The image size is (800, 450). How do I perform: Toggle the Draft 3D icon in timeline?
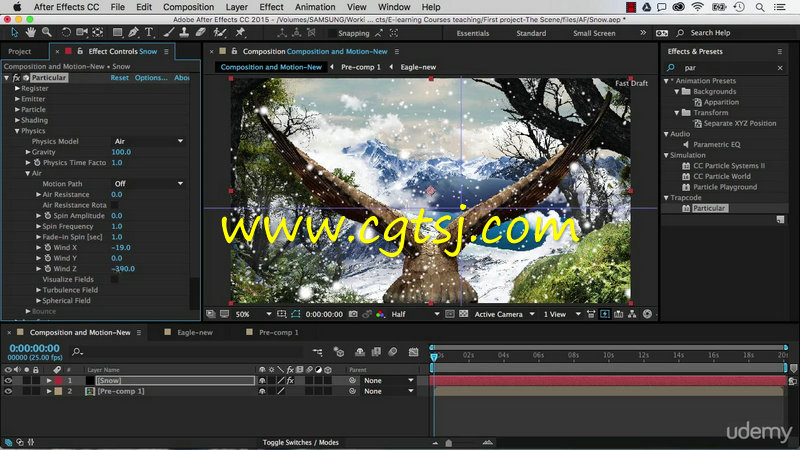point(339,352)
